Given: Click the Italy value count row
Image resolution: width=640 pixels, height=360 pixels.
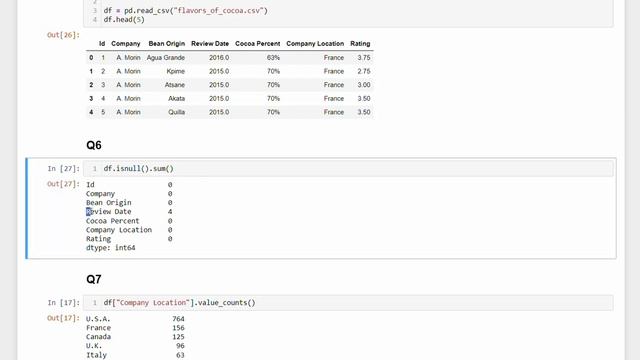Looking at the screenshot, I should [135, 355].
